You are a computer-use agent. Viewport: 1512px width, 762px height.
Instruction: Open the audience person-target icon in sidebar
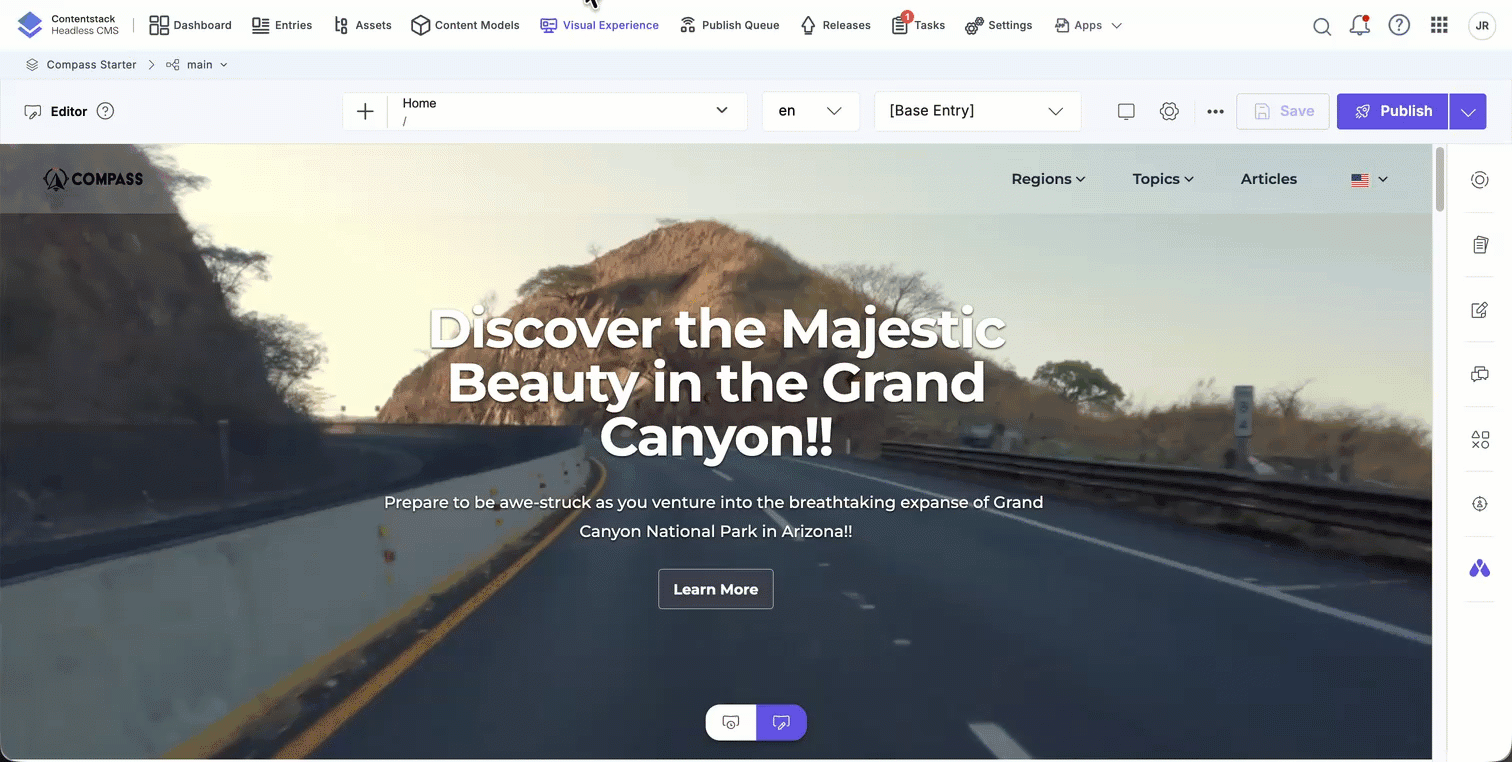point(1480,504)
